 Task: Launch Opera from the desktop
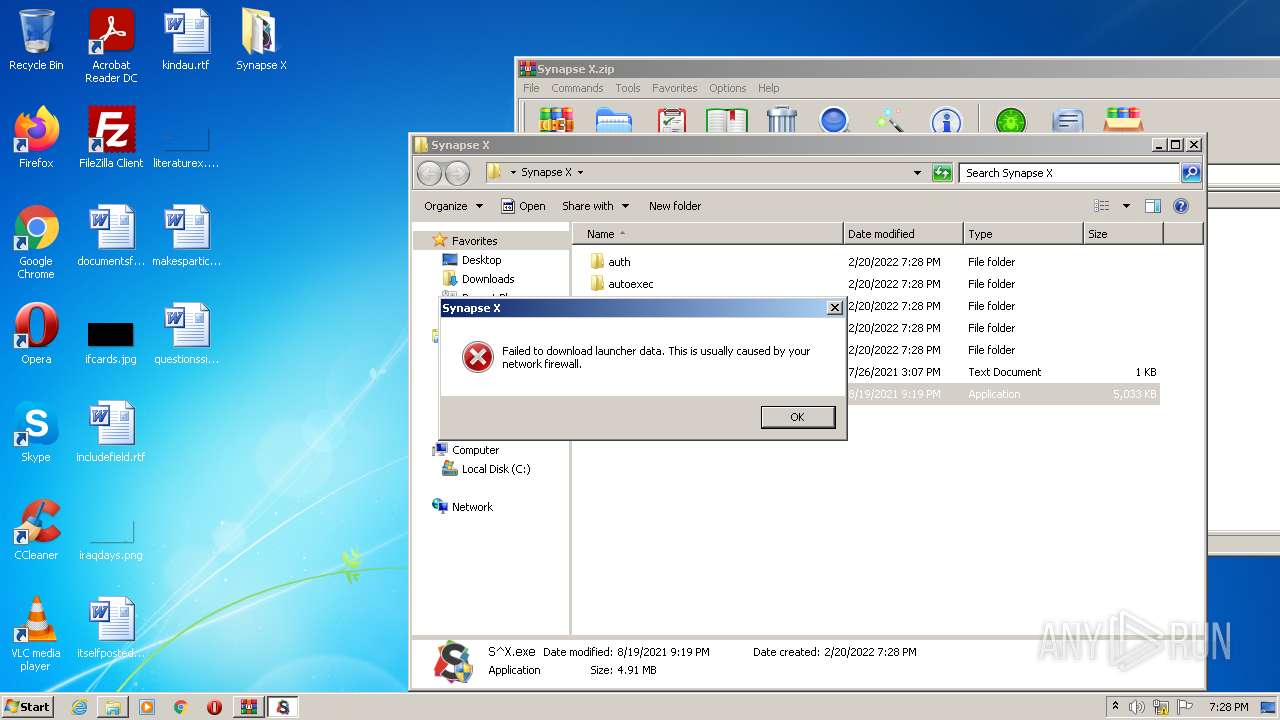click(36, 334)
